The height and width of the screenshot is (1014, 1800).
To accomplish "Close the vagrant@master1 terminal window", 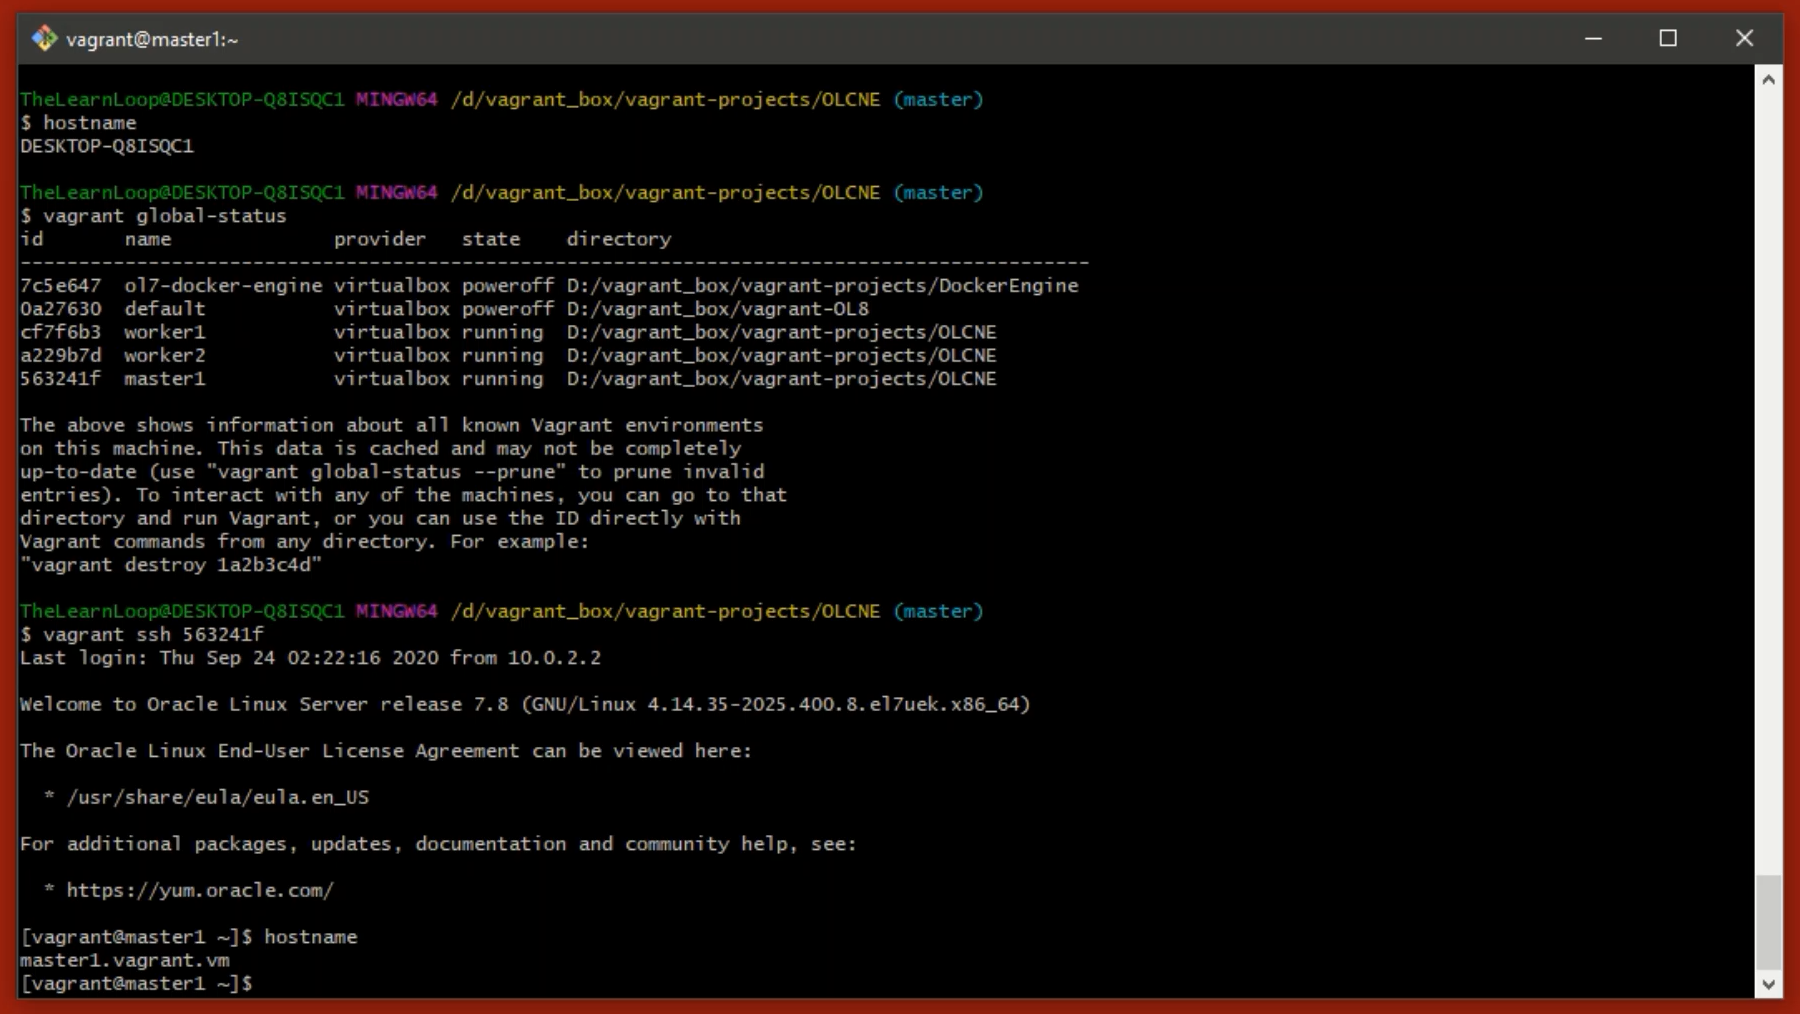I will 1744,39.
